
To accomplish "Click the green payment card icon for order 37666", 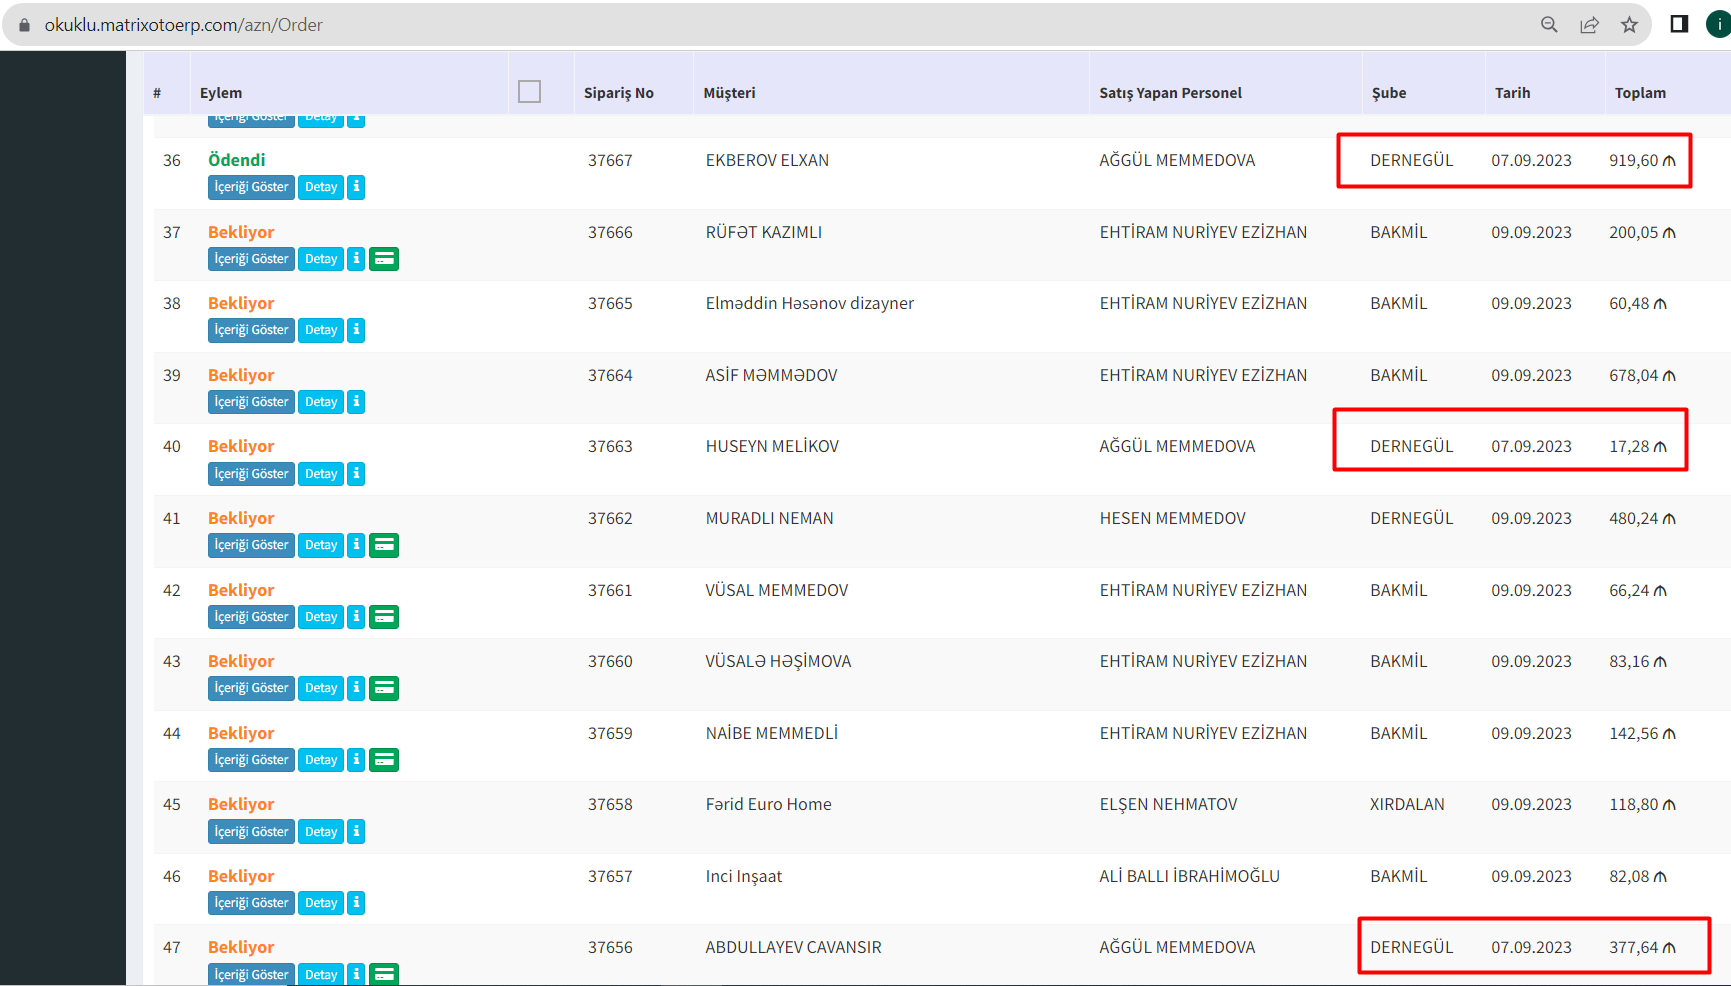I will pos(384,259).
